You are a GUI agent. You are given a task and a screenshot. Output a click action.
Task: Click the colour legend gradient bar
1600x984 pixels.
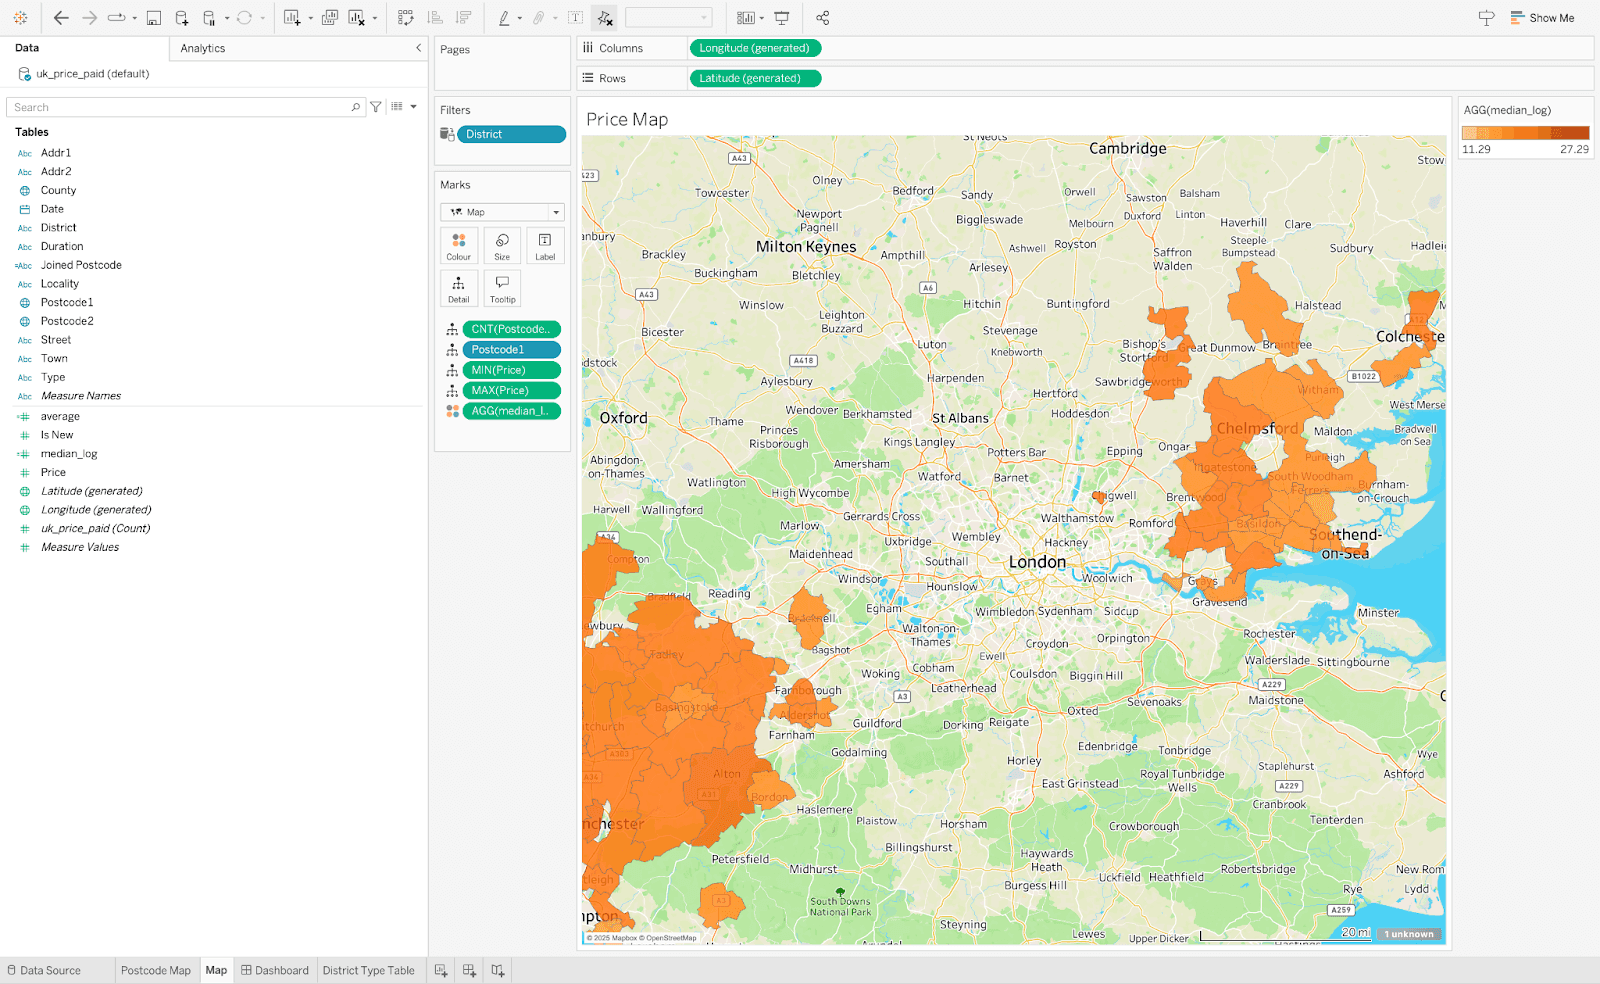1525,133
